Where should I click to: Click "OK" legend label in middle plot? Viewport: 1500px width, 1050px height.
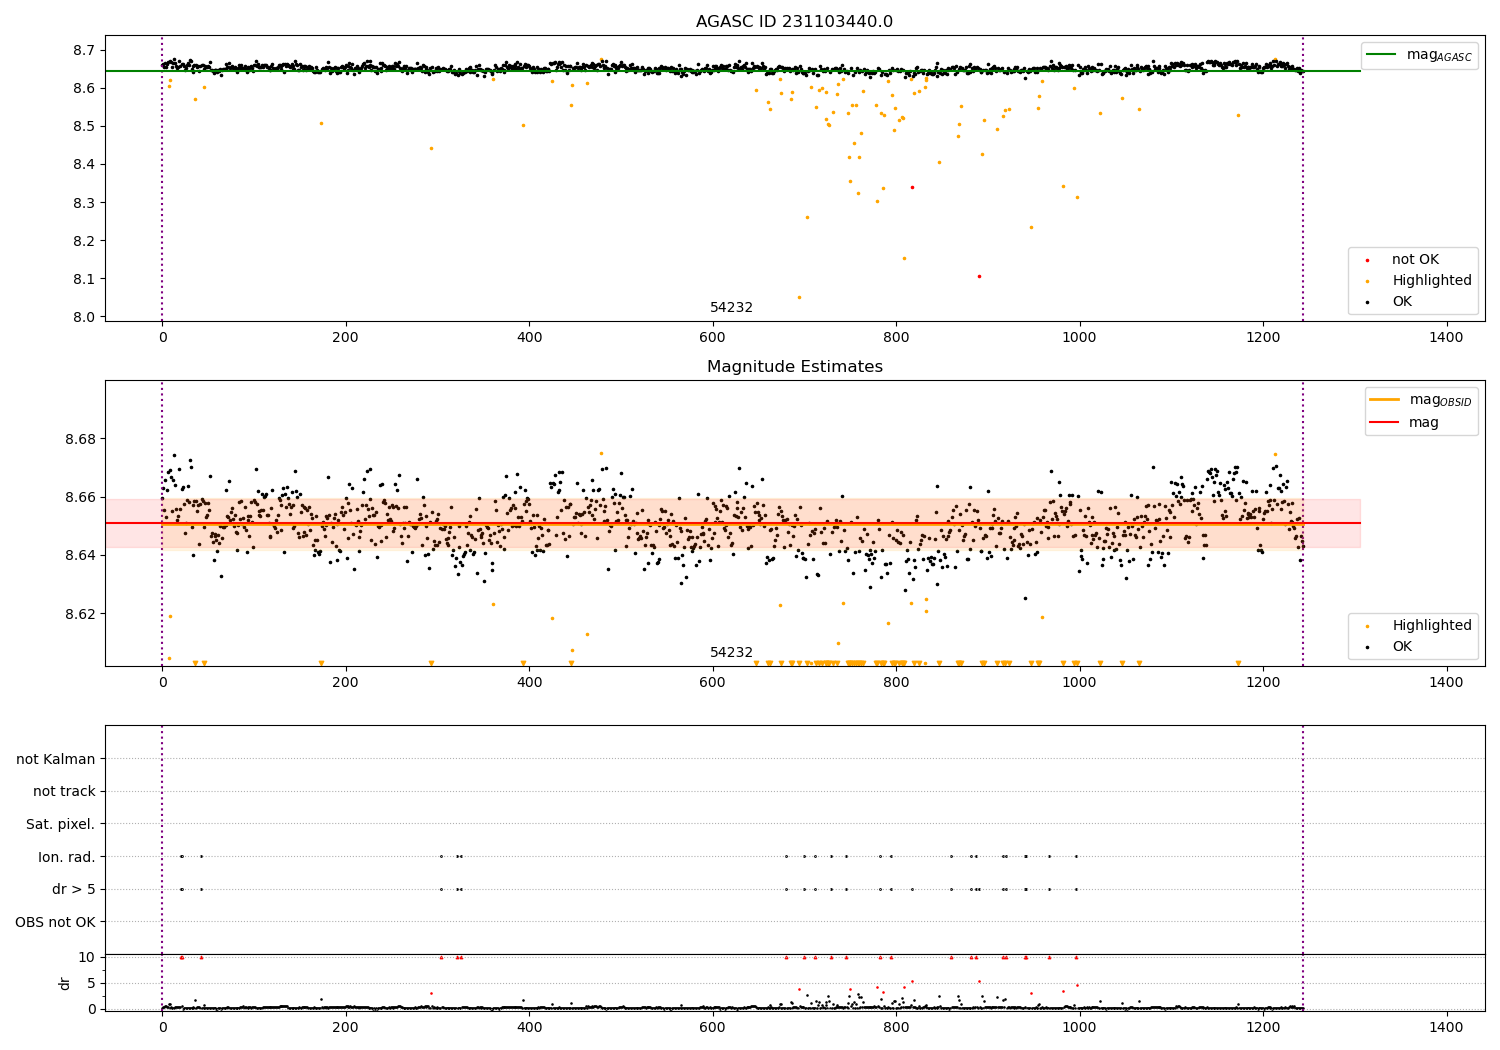(x=1402, y=647)
